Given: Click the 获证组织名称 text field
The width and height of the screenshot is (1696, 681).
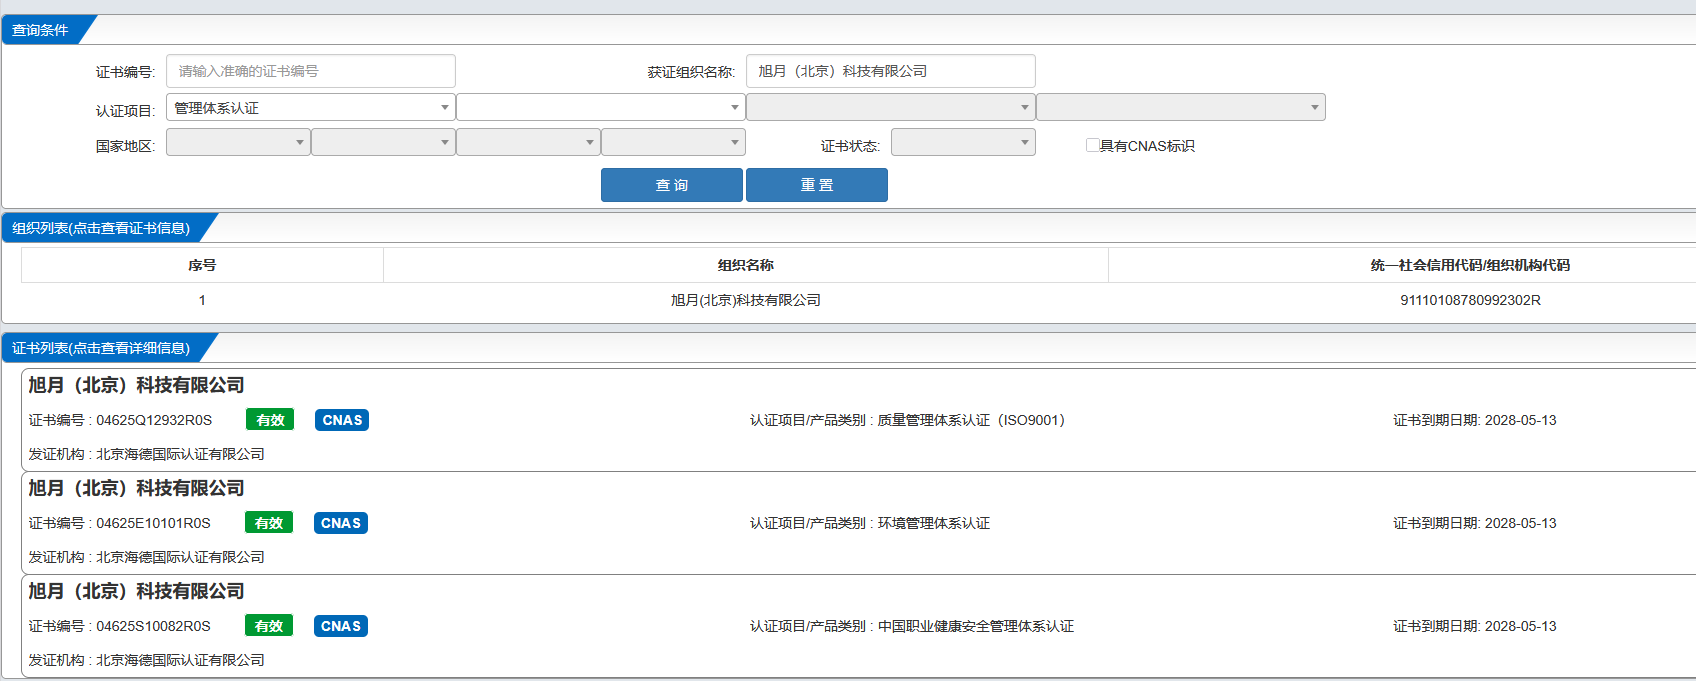Looking at the screenshot, I should click(890, 71).
